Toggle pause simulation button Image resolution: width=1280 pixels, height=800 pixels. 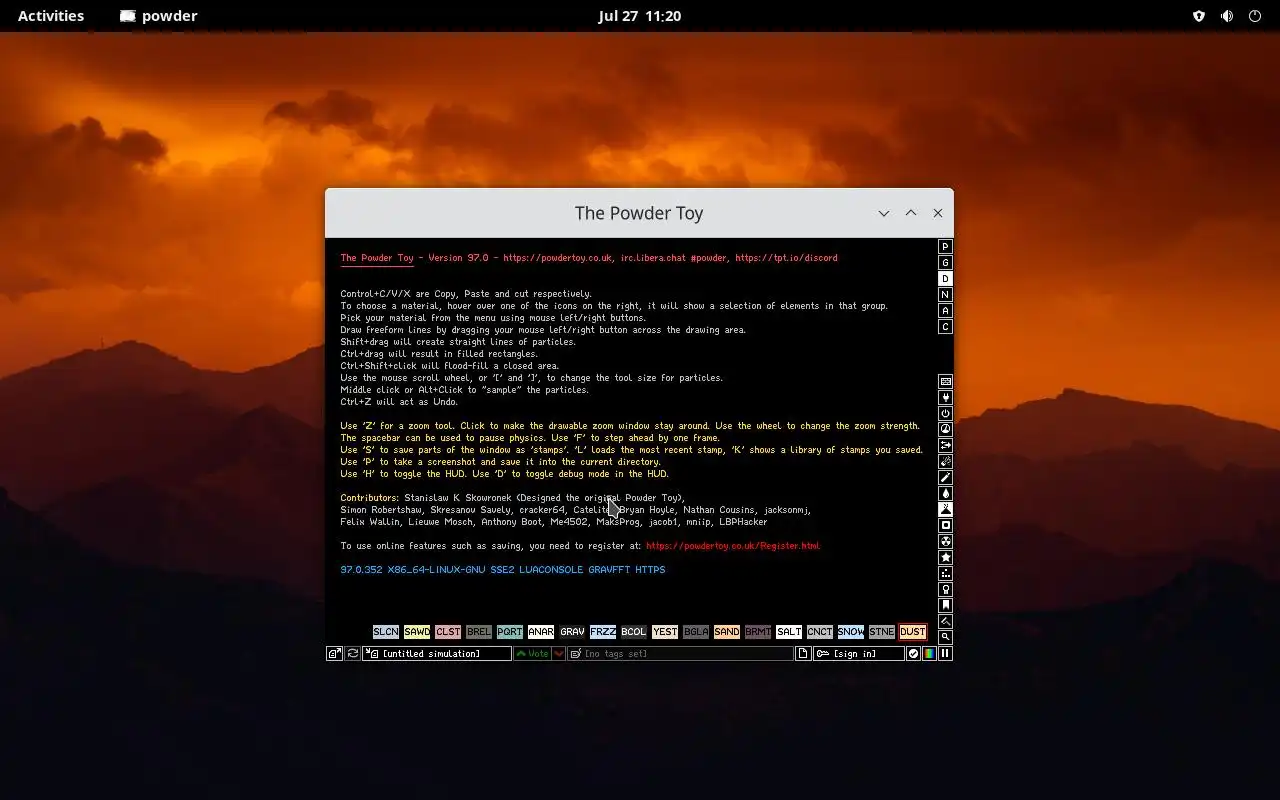point(945,653)
